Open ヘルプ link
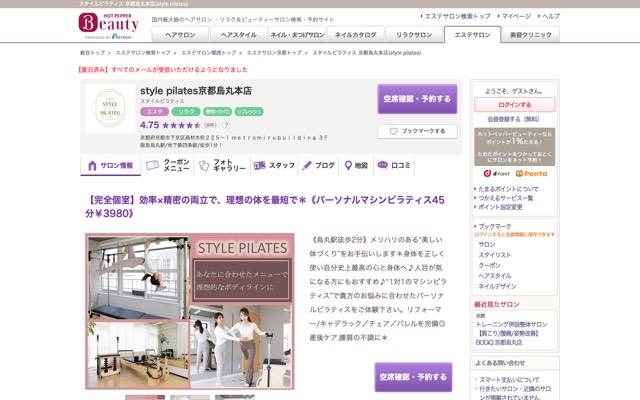 click(551, 16)
